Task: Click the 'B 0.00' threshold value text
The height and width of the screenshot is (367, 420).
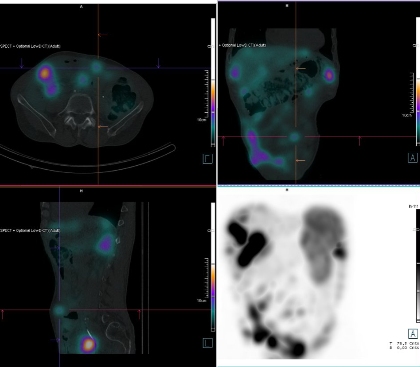Action: [404, 348]
